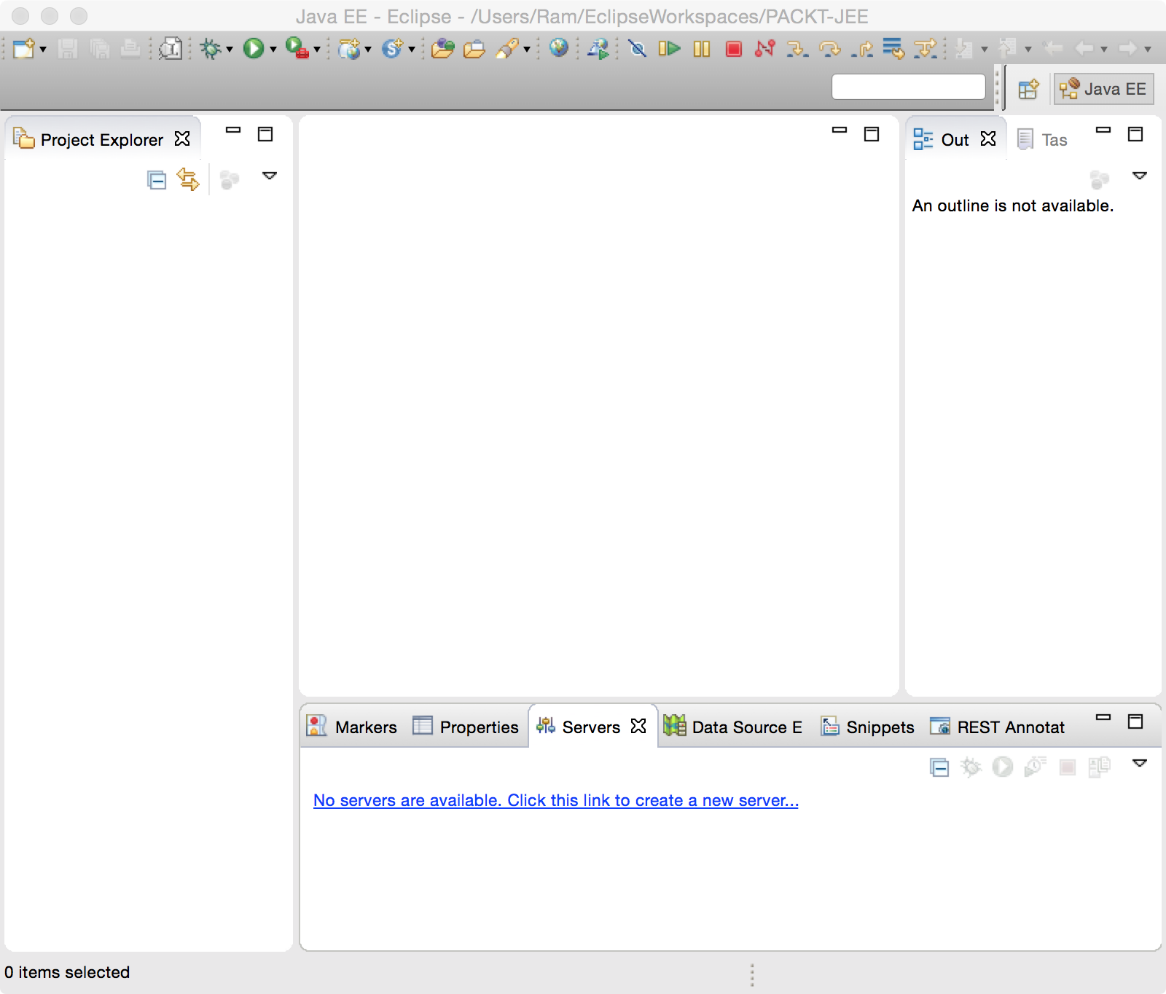The height and width of the screenshot is (994, 1166).
Task: Click the New Servlet 'S' icon
Action: pos(392,49)
